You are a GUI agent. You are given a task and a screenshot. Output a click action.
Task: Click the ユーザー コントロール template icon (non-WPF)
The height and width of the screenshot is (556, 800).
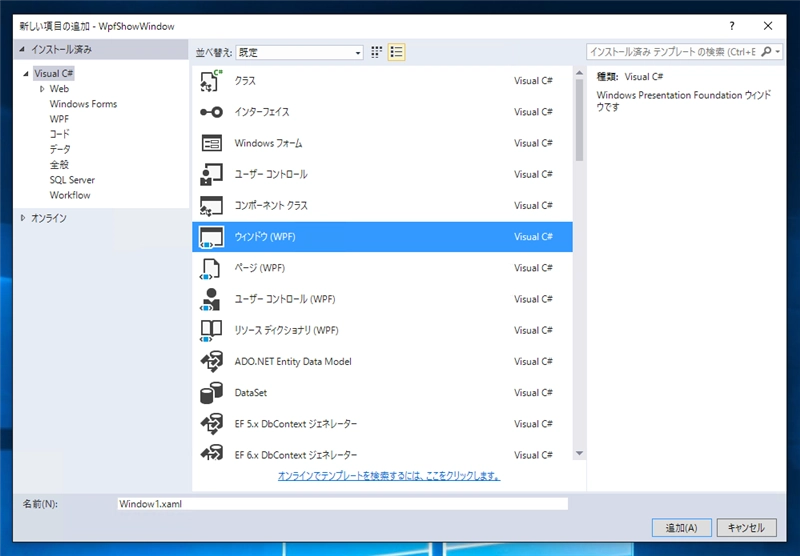point(211,174)
